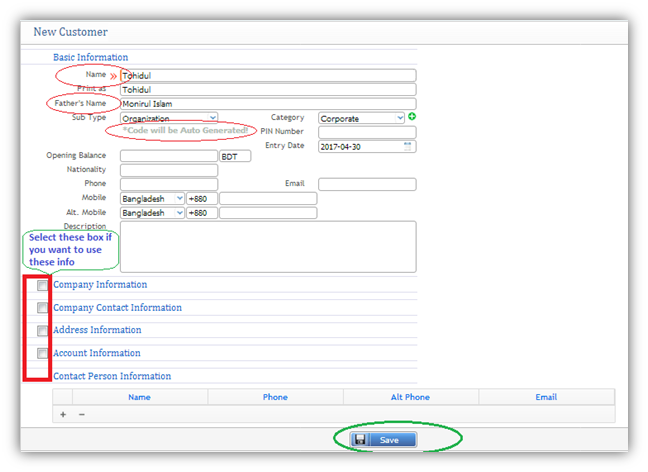Enable the Company Contact Information checkbox
The height and width of the screenshot is (472, 648).
[42, 308]
